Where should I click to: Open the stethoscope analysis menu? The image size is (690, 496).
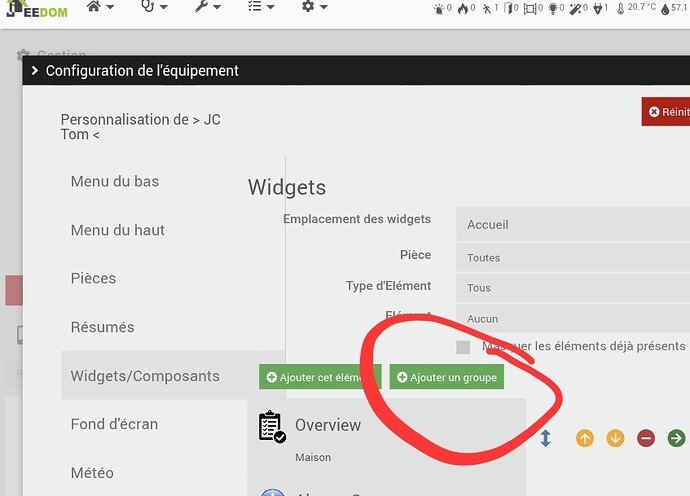click(x=154, y=6)
